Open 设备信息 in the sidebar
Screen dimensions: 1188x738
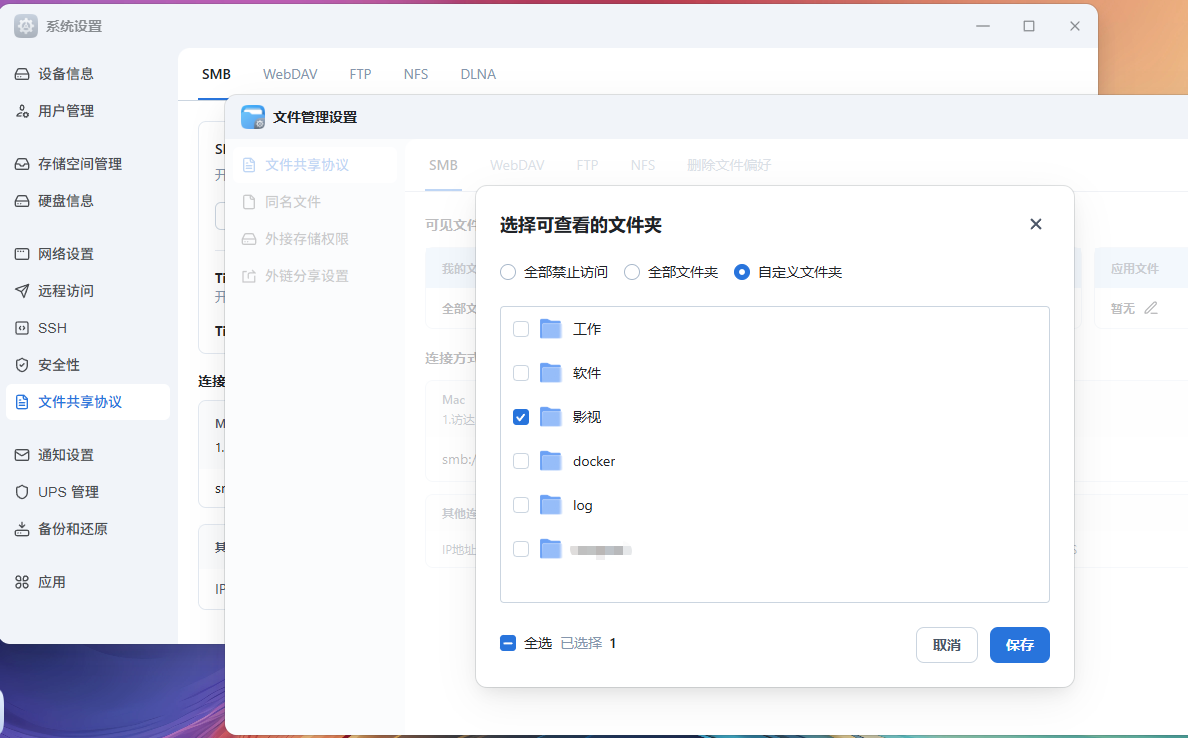coord(66,74)
